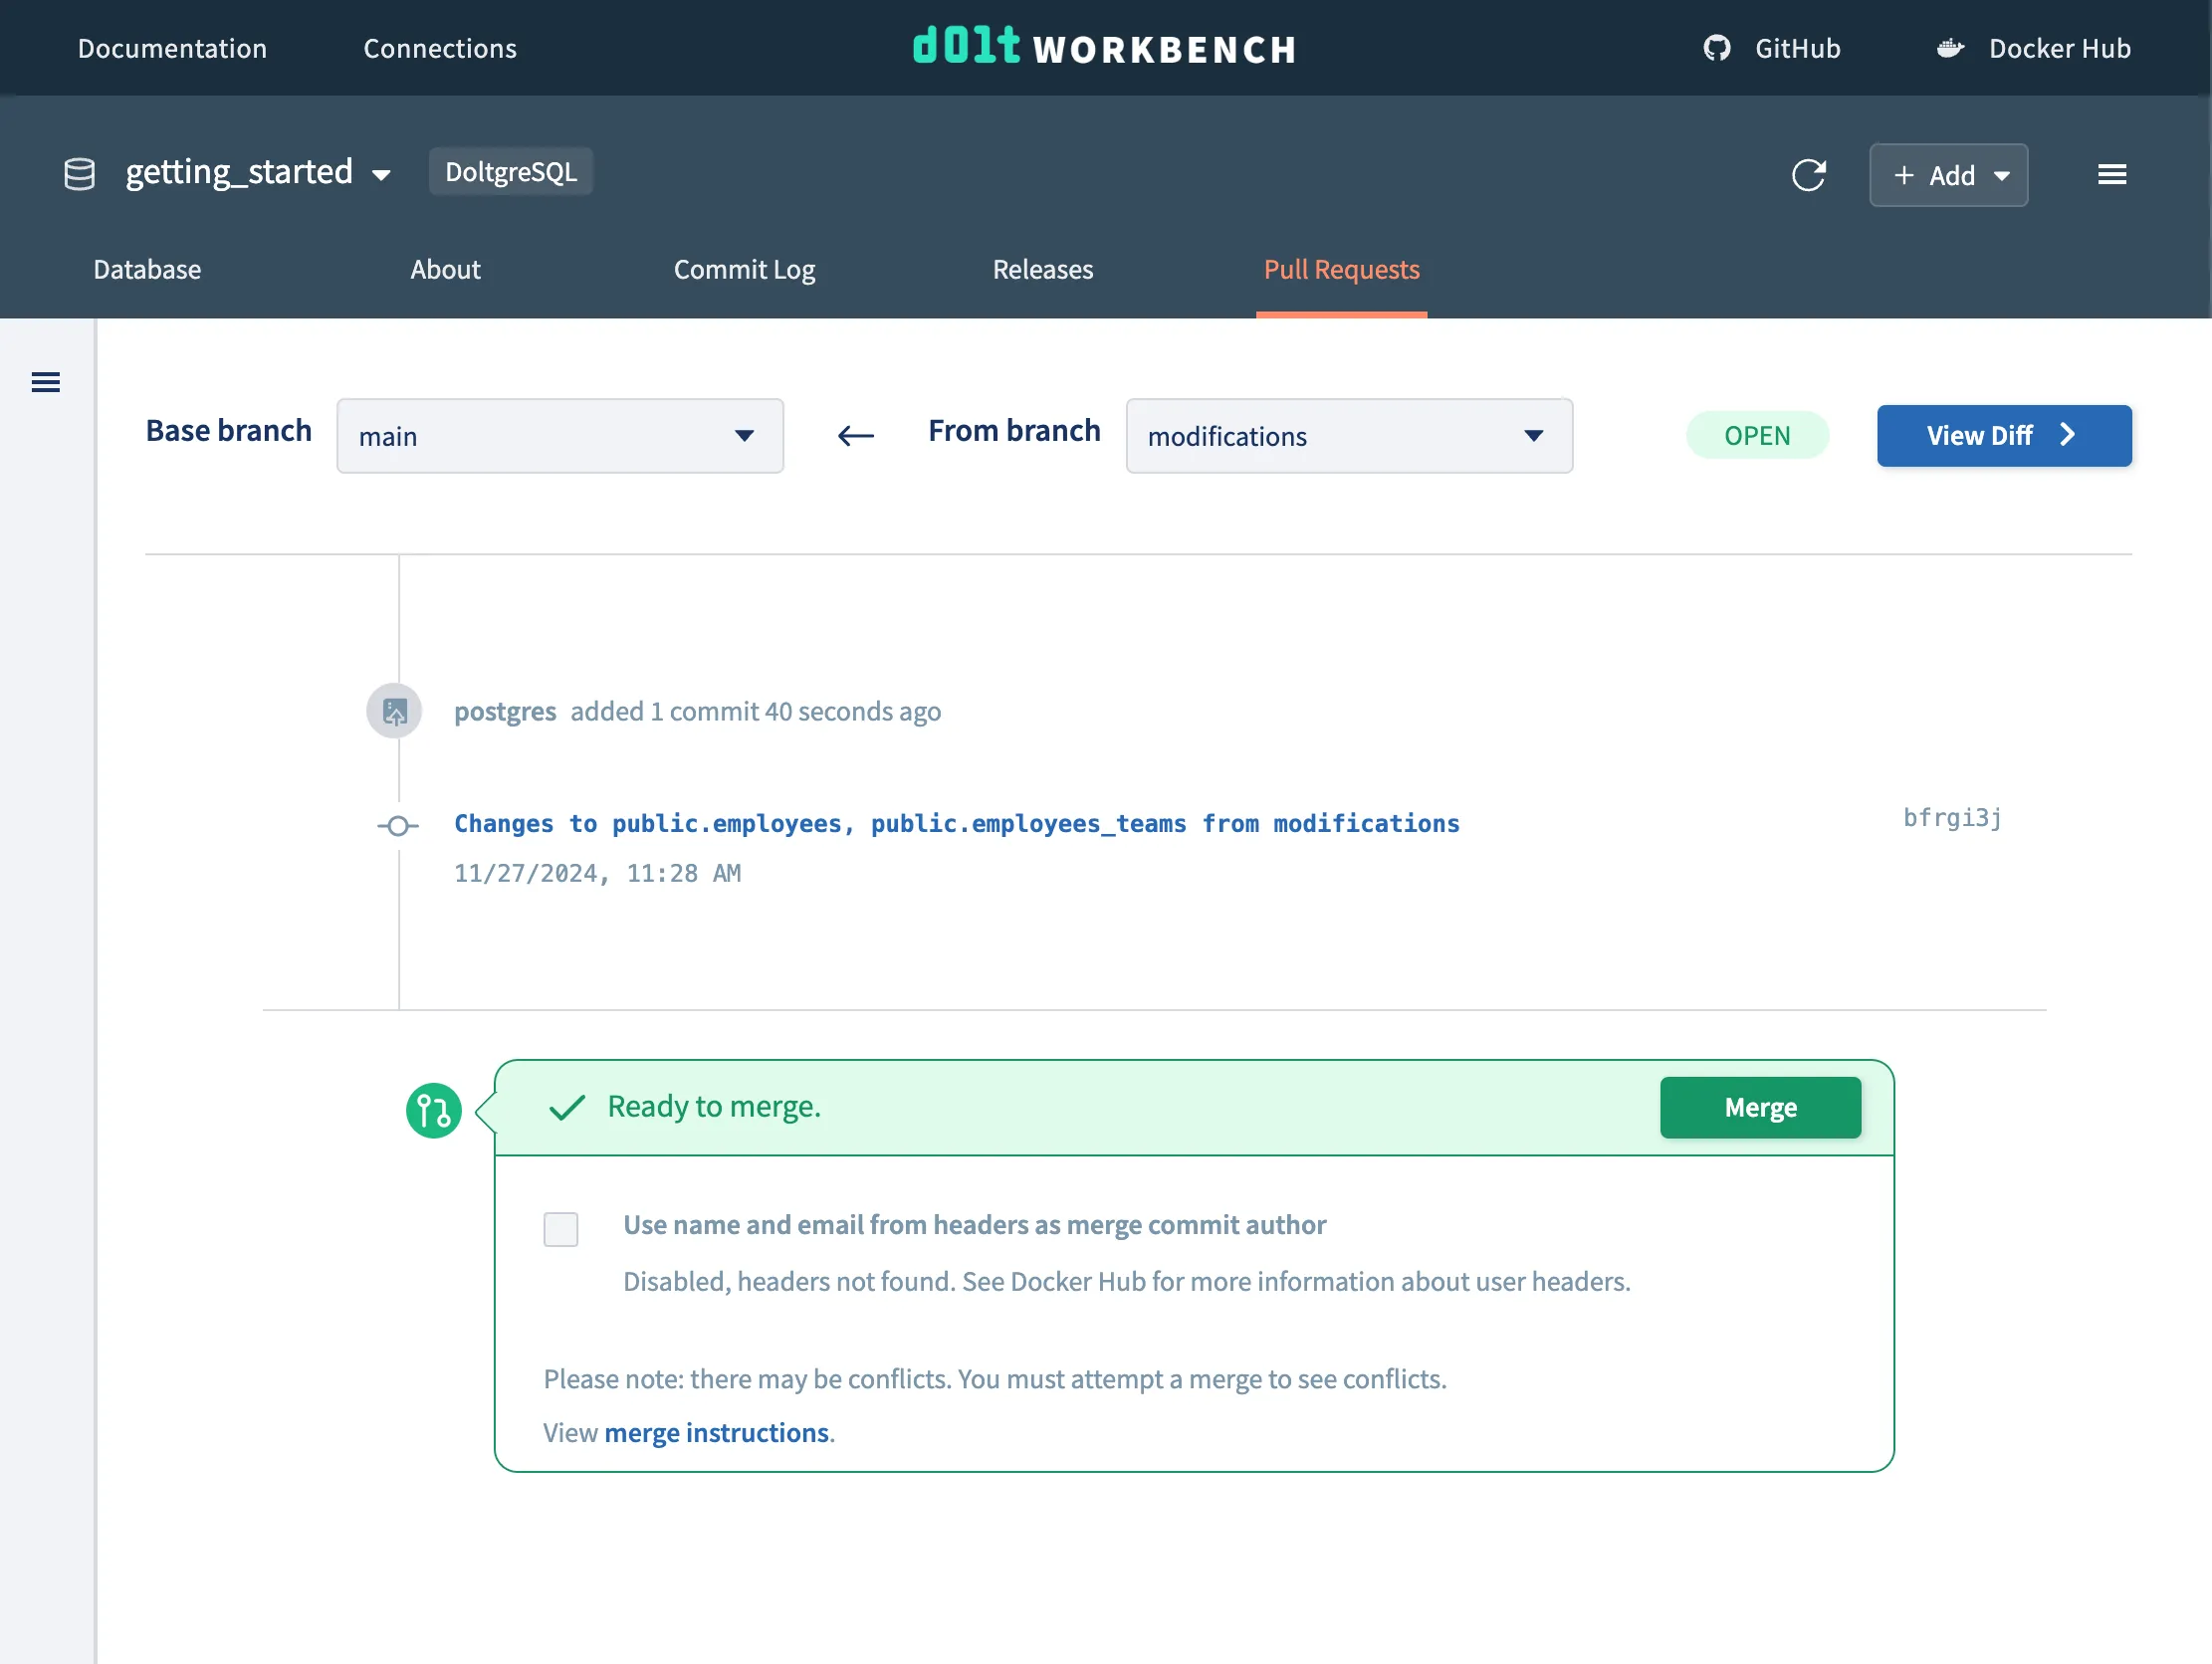The image size is (2212, 1664).
Task: Open the Base branch dropdown showing main
Action: pyautogui.click(x=559, y=436)
